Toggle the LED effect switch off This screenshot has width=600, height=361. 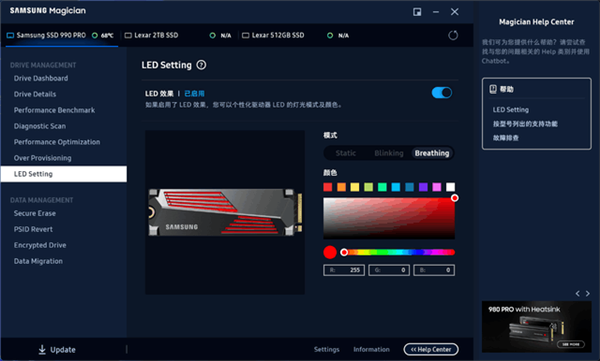tap(442, 93)
